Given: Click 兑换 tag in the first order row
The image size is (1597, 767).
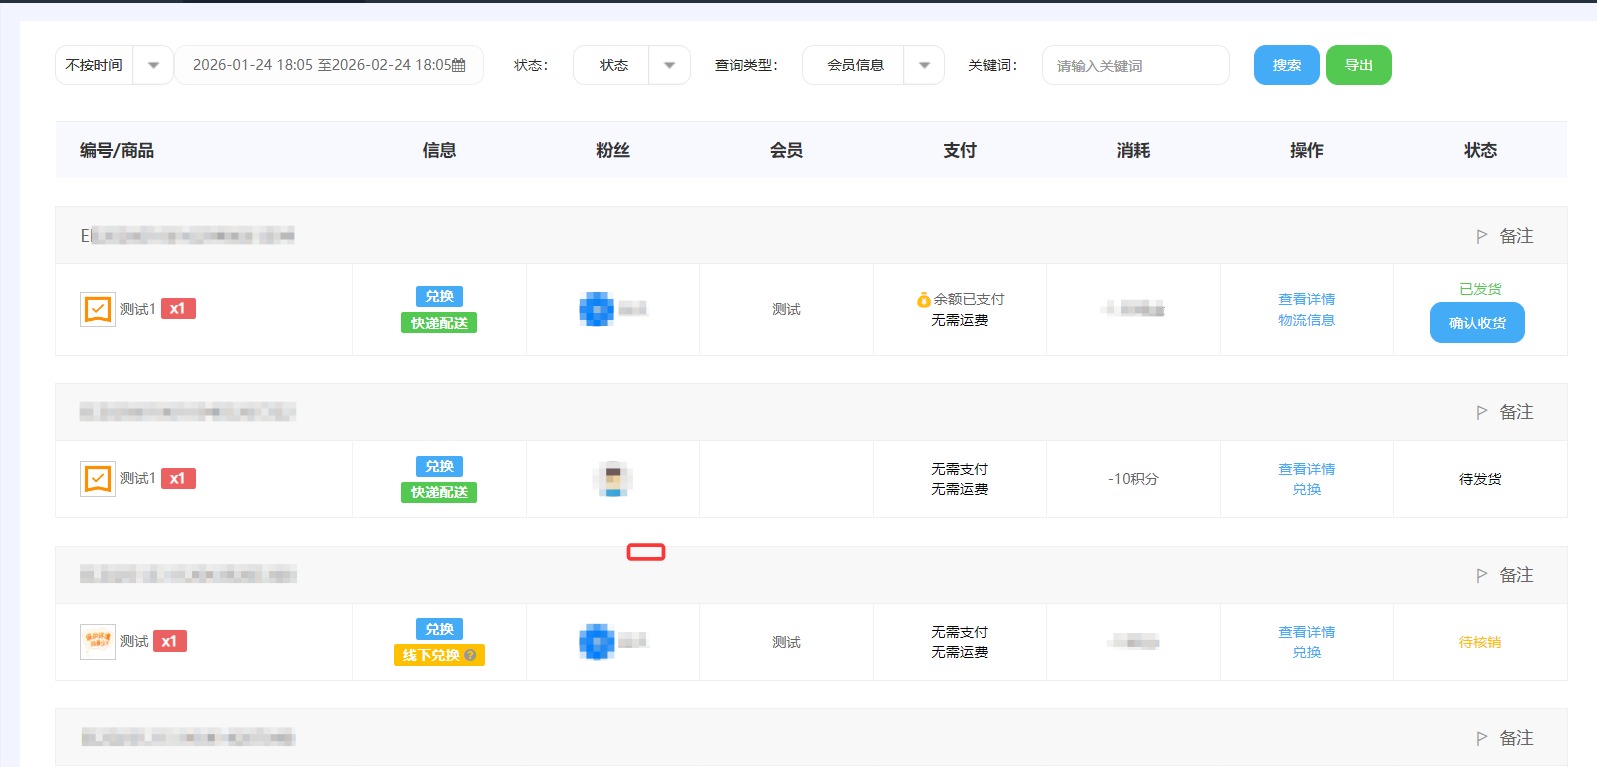Looking at the screenshot, I should [439, 296].
